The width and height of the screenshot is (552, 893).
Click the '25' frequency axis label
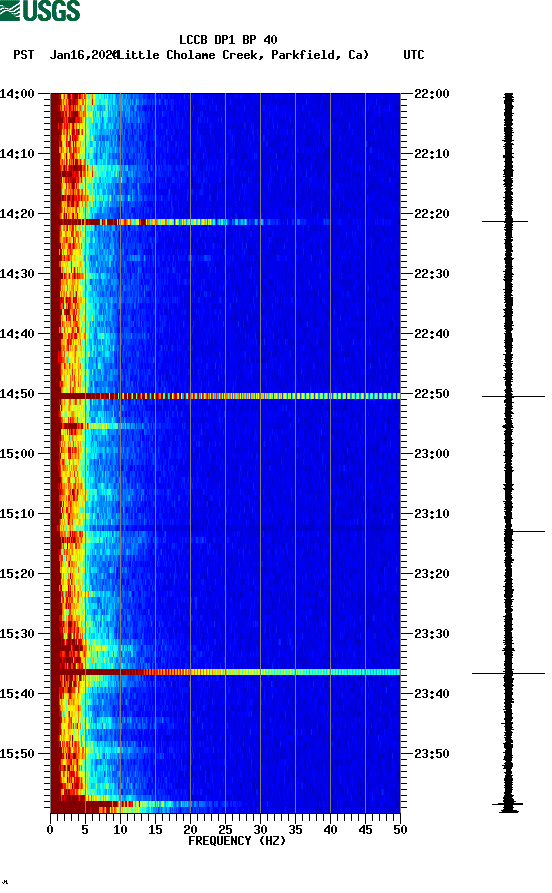pos(225,830)
